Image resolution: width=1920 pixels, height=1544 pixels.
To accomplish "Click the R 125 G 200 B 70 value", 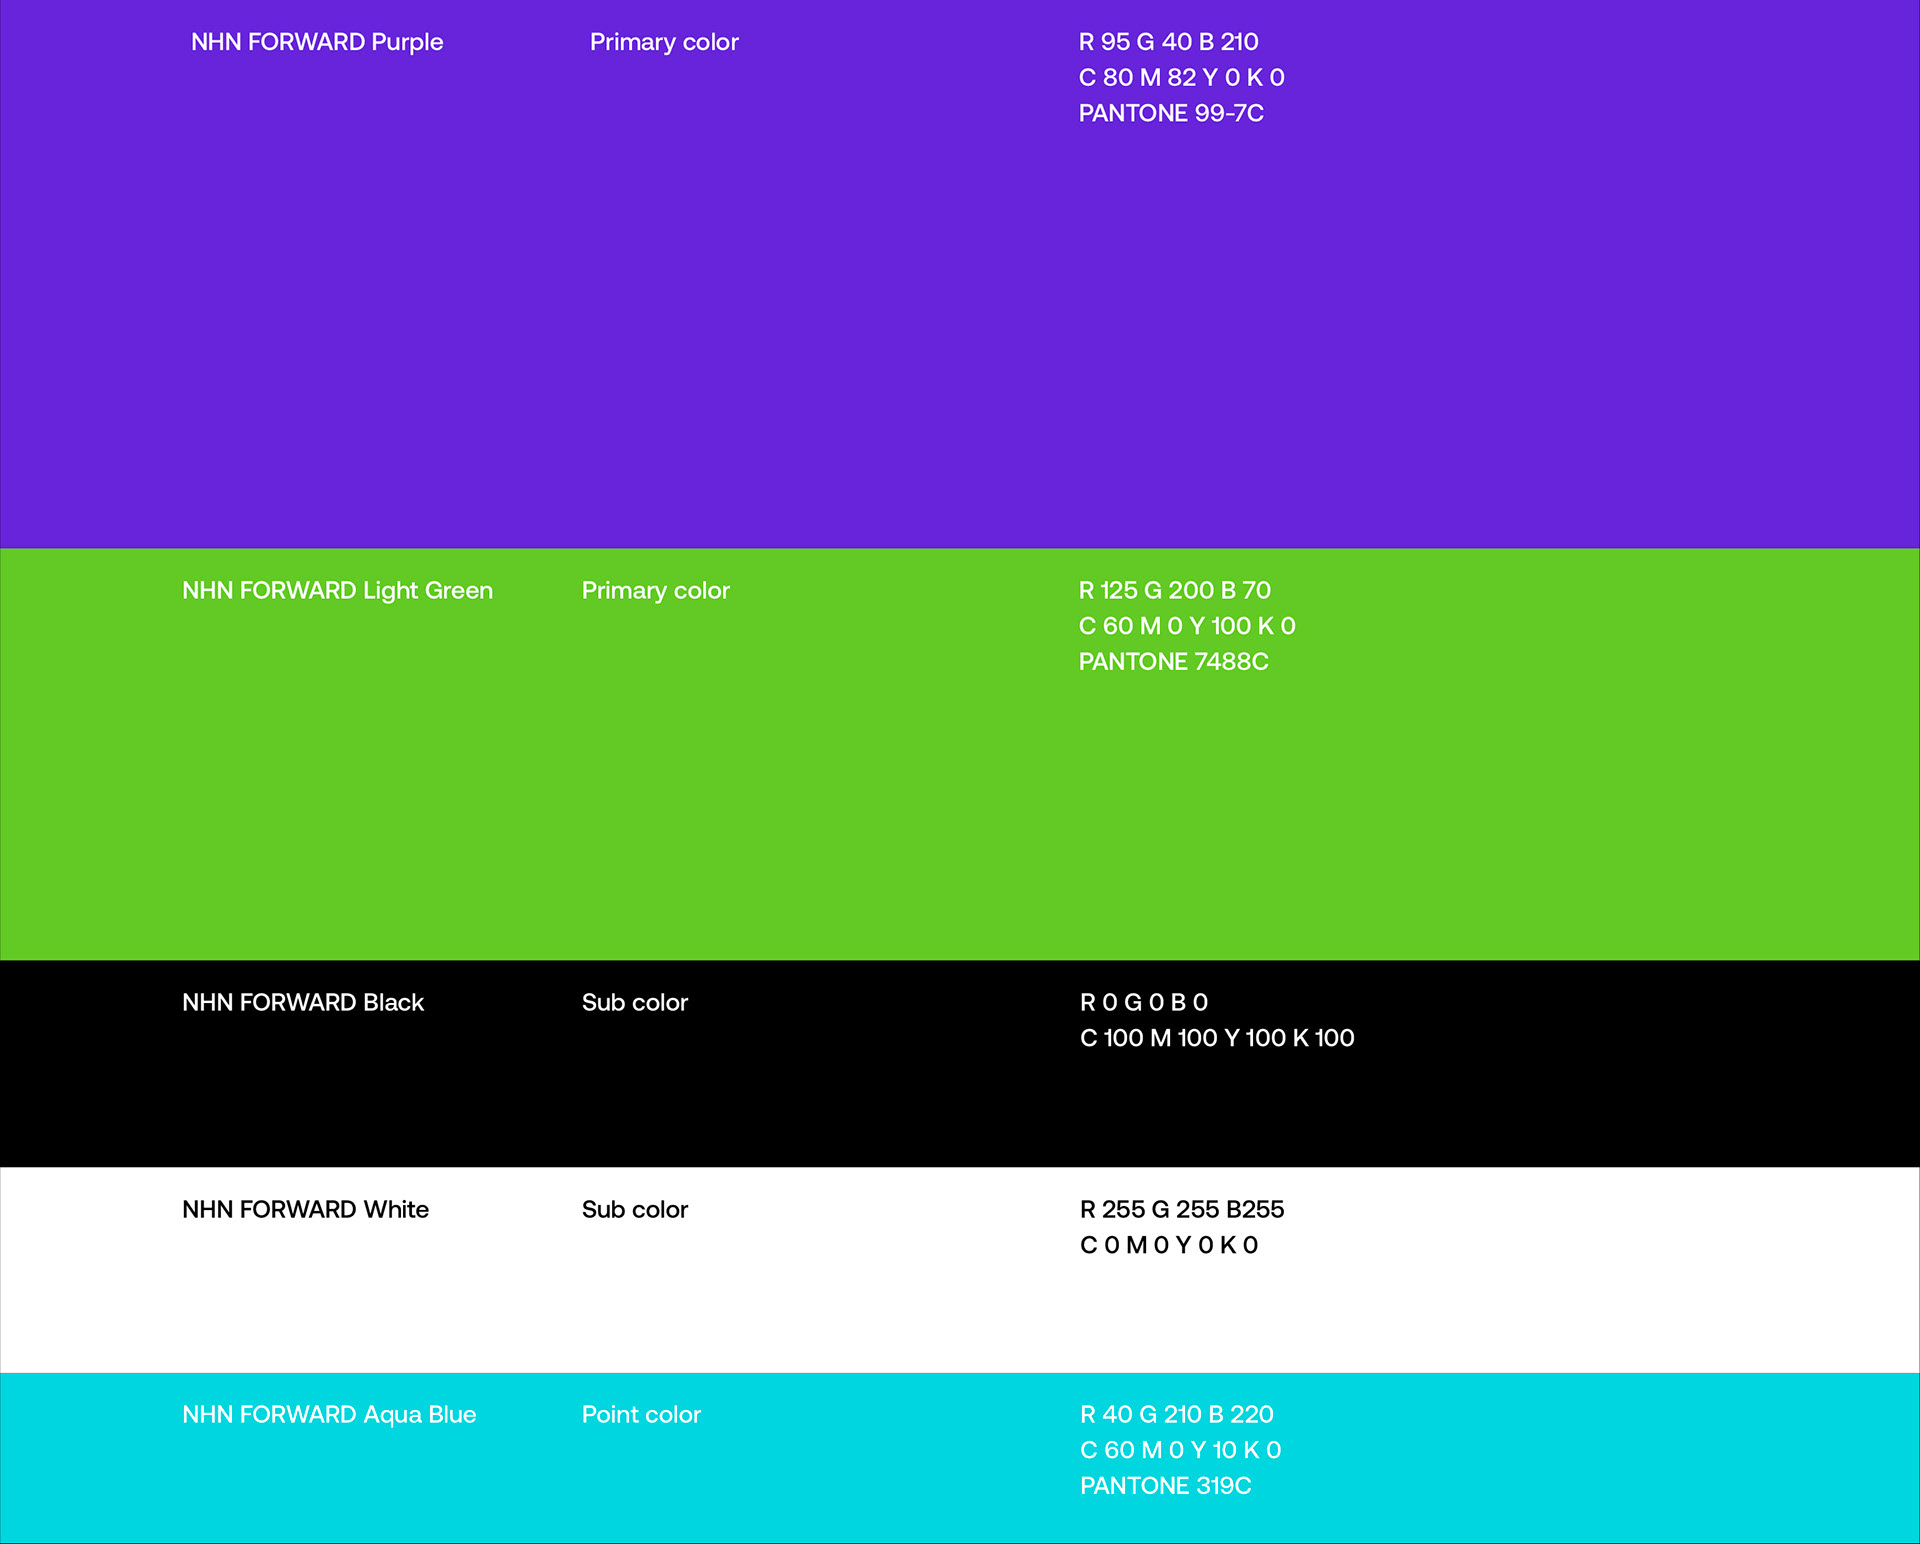I will tap(1174, 590).
